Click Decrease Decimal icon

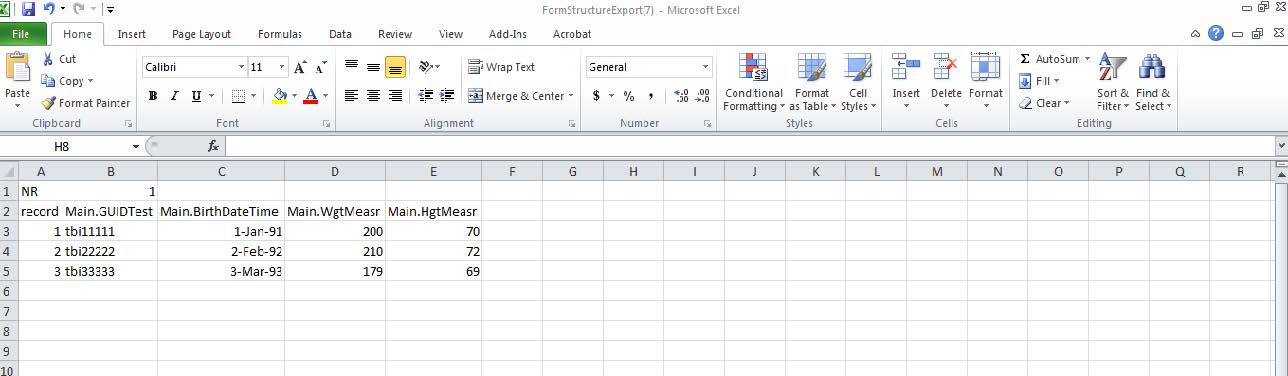[x=702, y=96]
